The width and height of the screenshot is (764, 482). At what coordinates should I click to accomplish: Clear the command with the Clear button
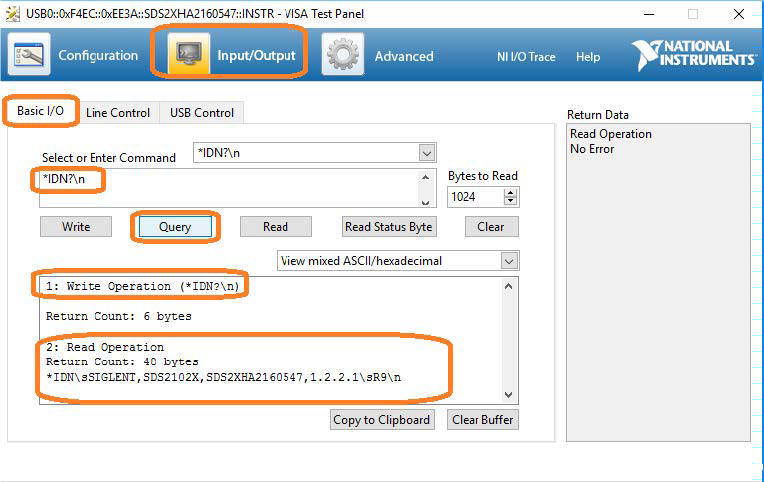[x=491, y=227]
